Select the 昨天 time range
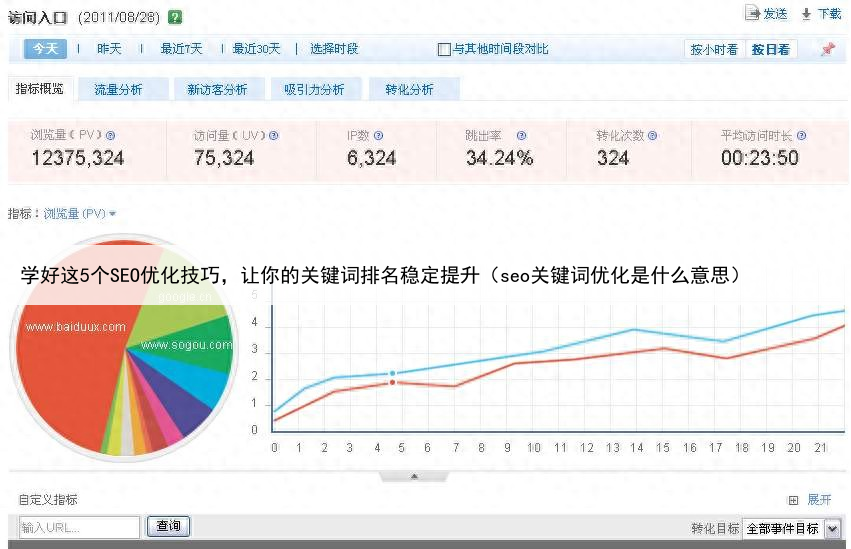Screen dimensions: 851x549 (109, 49)
